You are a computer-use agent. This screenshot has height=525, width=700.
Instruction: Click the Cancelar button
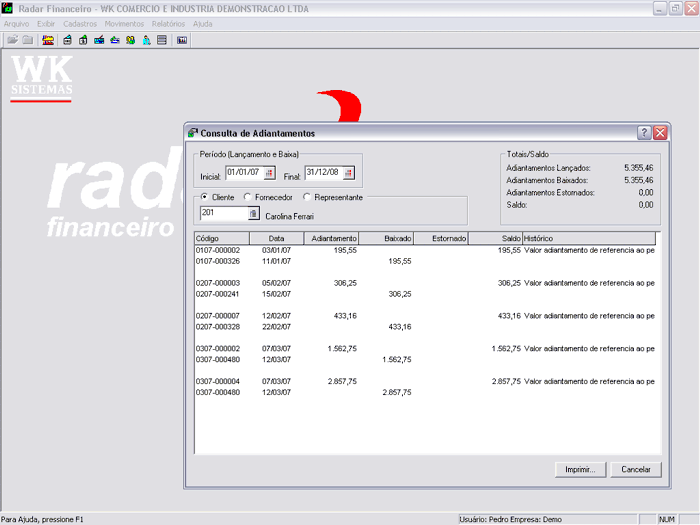pyautogui.click(x=636, y=469)
